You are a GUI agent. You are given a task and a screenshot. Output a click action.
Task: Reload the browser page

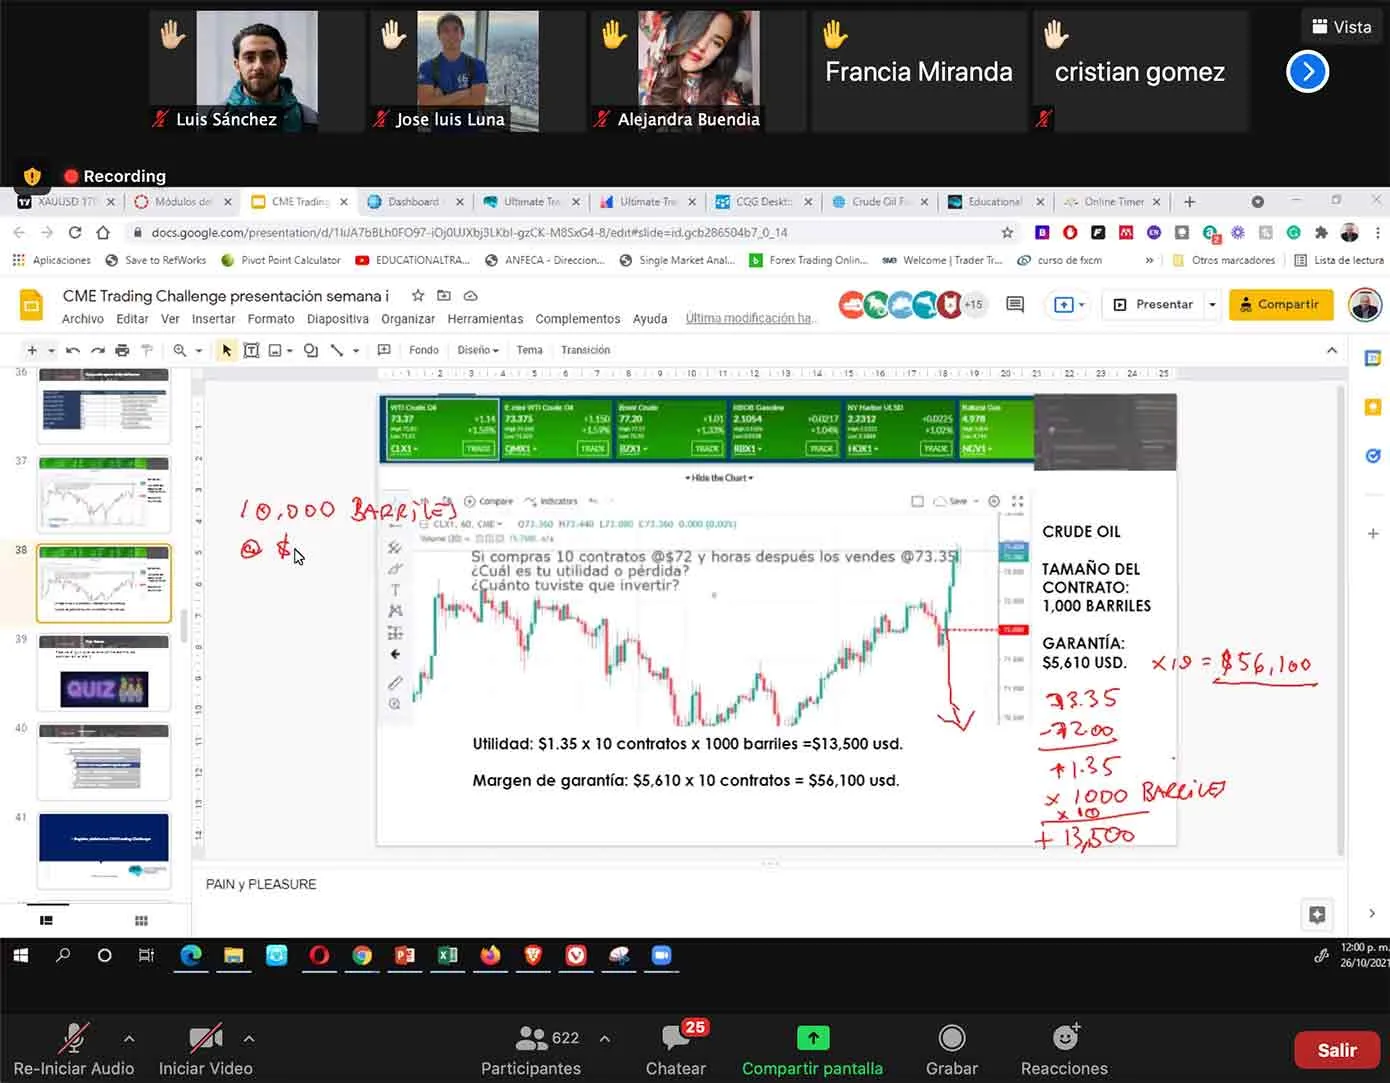pyautogui.click(x=75, y=232)
